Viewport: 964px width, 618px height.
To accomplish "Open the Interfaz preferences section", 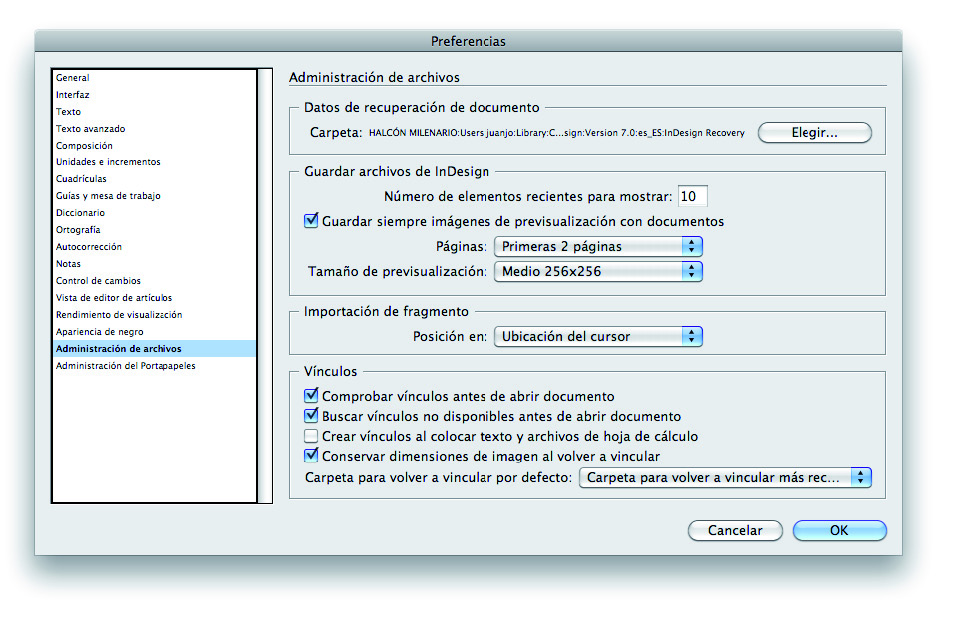I will point(75,94).
